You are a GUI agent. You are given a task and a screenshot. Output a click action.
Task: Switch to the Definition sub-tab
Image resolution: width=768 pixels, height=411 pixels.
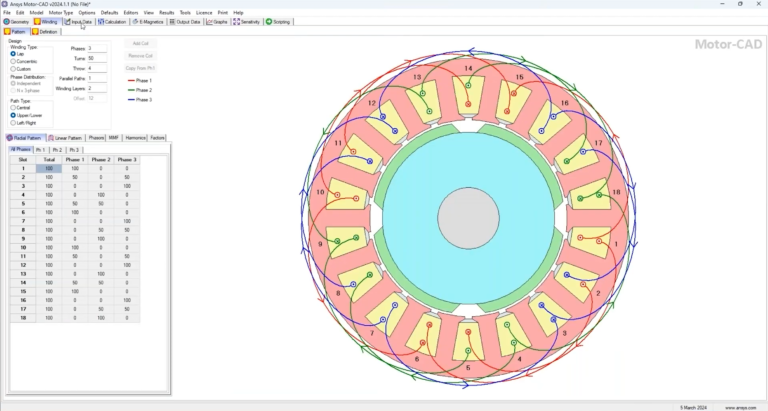coord(45,31)
